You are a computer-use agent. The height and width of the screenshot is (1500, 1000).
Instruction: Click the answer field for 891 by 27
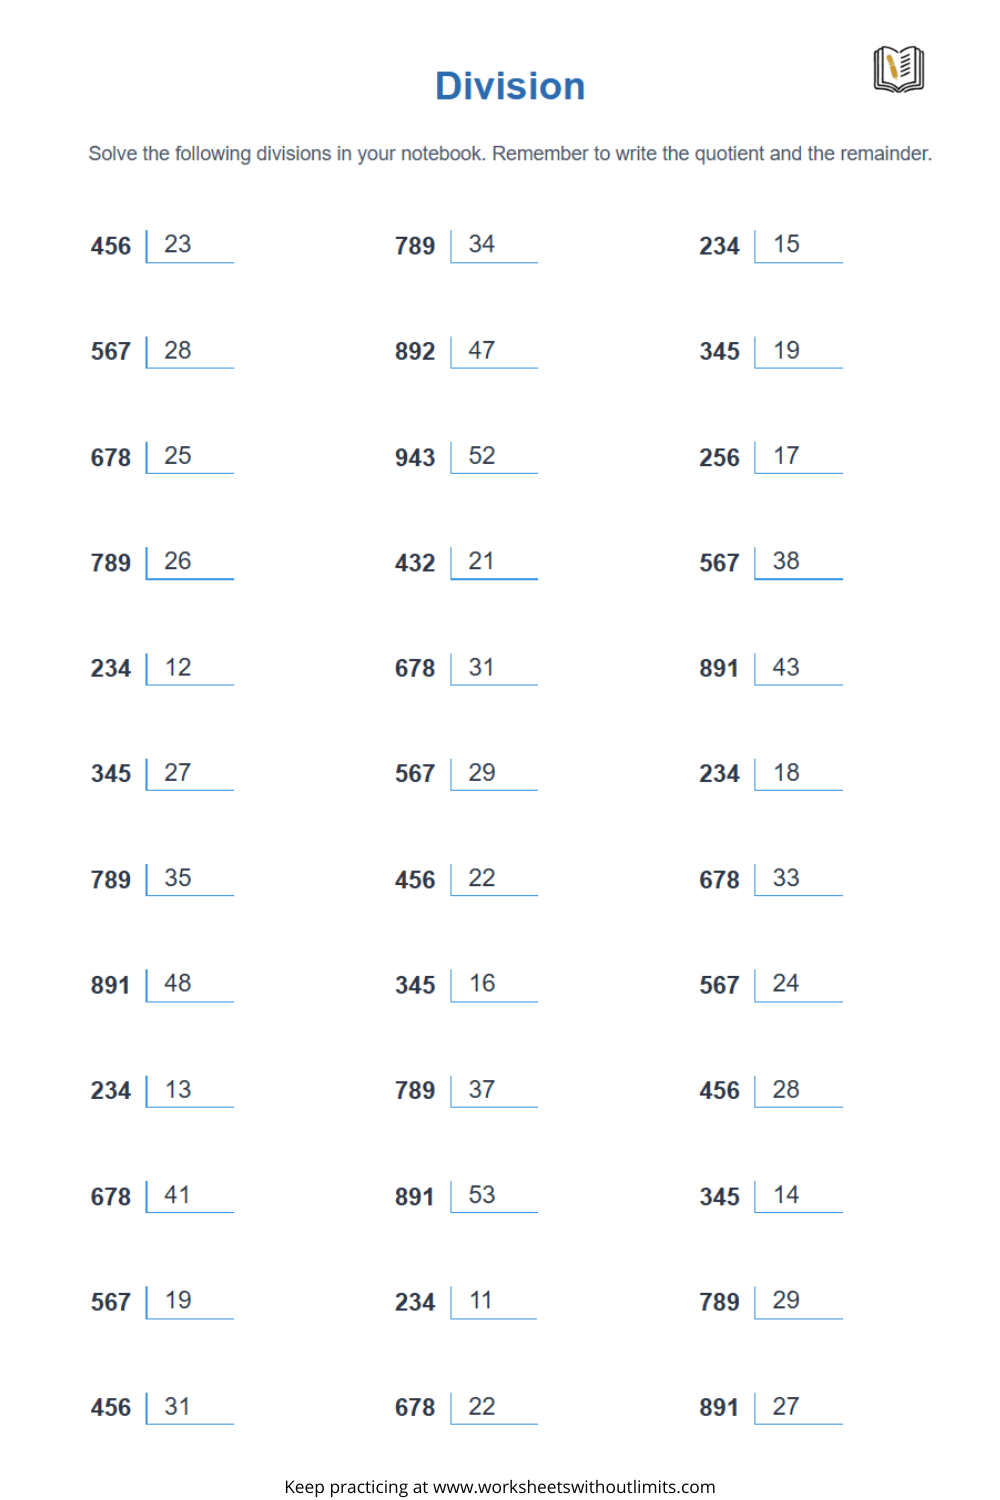[x=798, y=1407]
